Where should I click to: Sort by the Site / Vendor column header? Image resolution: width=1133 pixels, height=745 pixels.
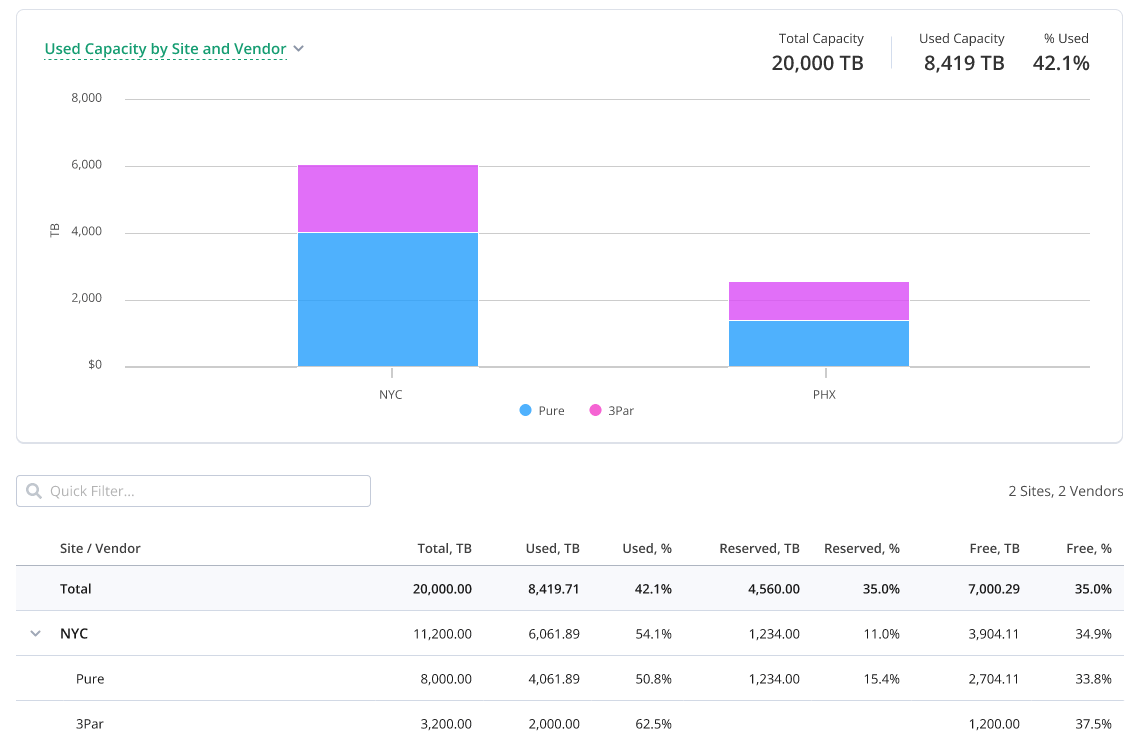pyautogui.click(x=100, y=548)
